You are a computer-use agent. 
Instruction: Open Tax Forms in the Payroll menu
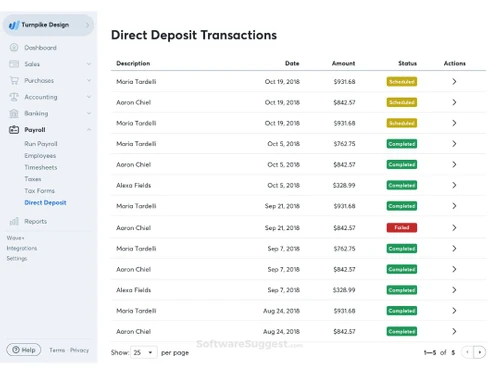pos(39,191)
